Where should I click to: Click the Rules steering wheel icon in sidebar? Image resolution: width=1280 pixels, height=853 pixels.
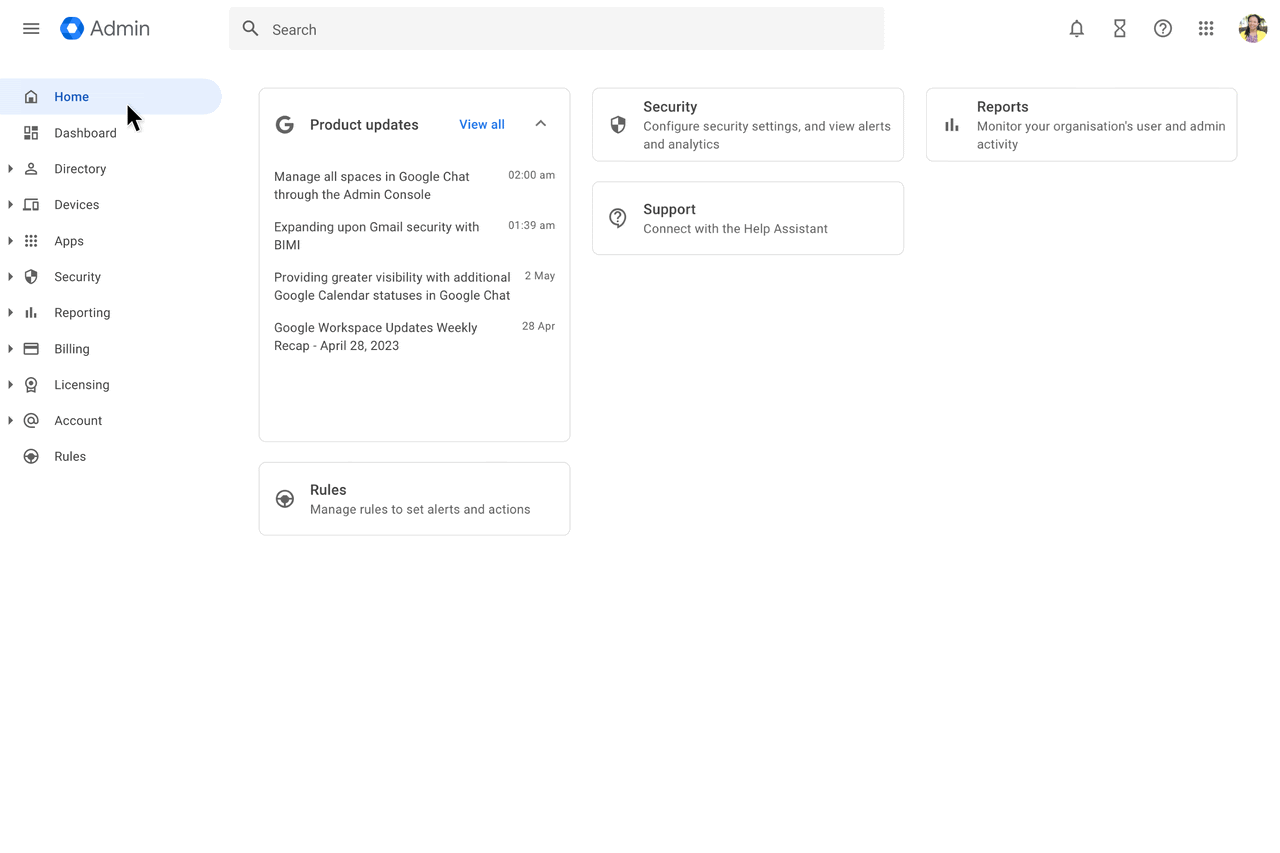31,457
